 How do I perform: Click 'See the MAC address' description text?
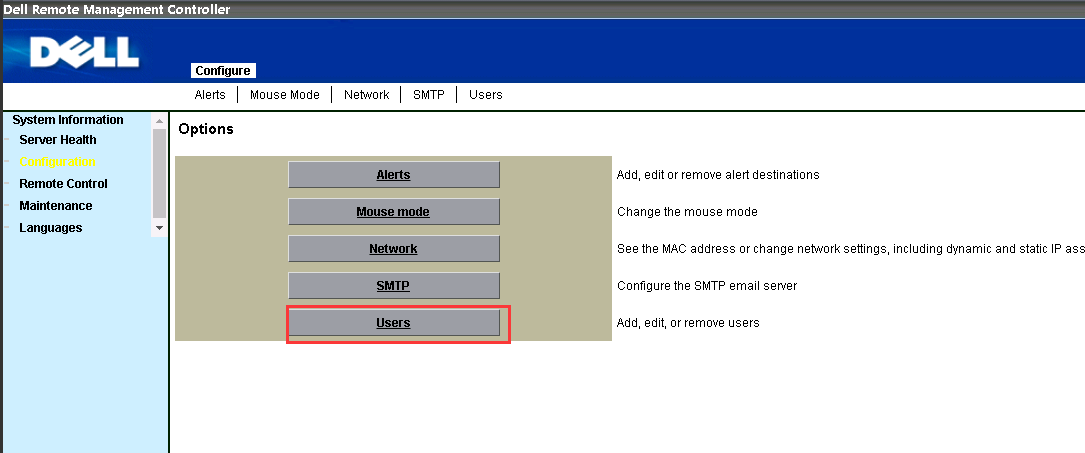[850, 249]
